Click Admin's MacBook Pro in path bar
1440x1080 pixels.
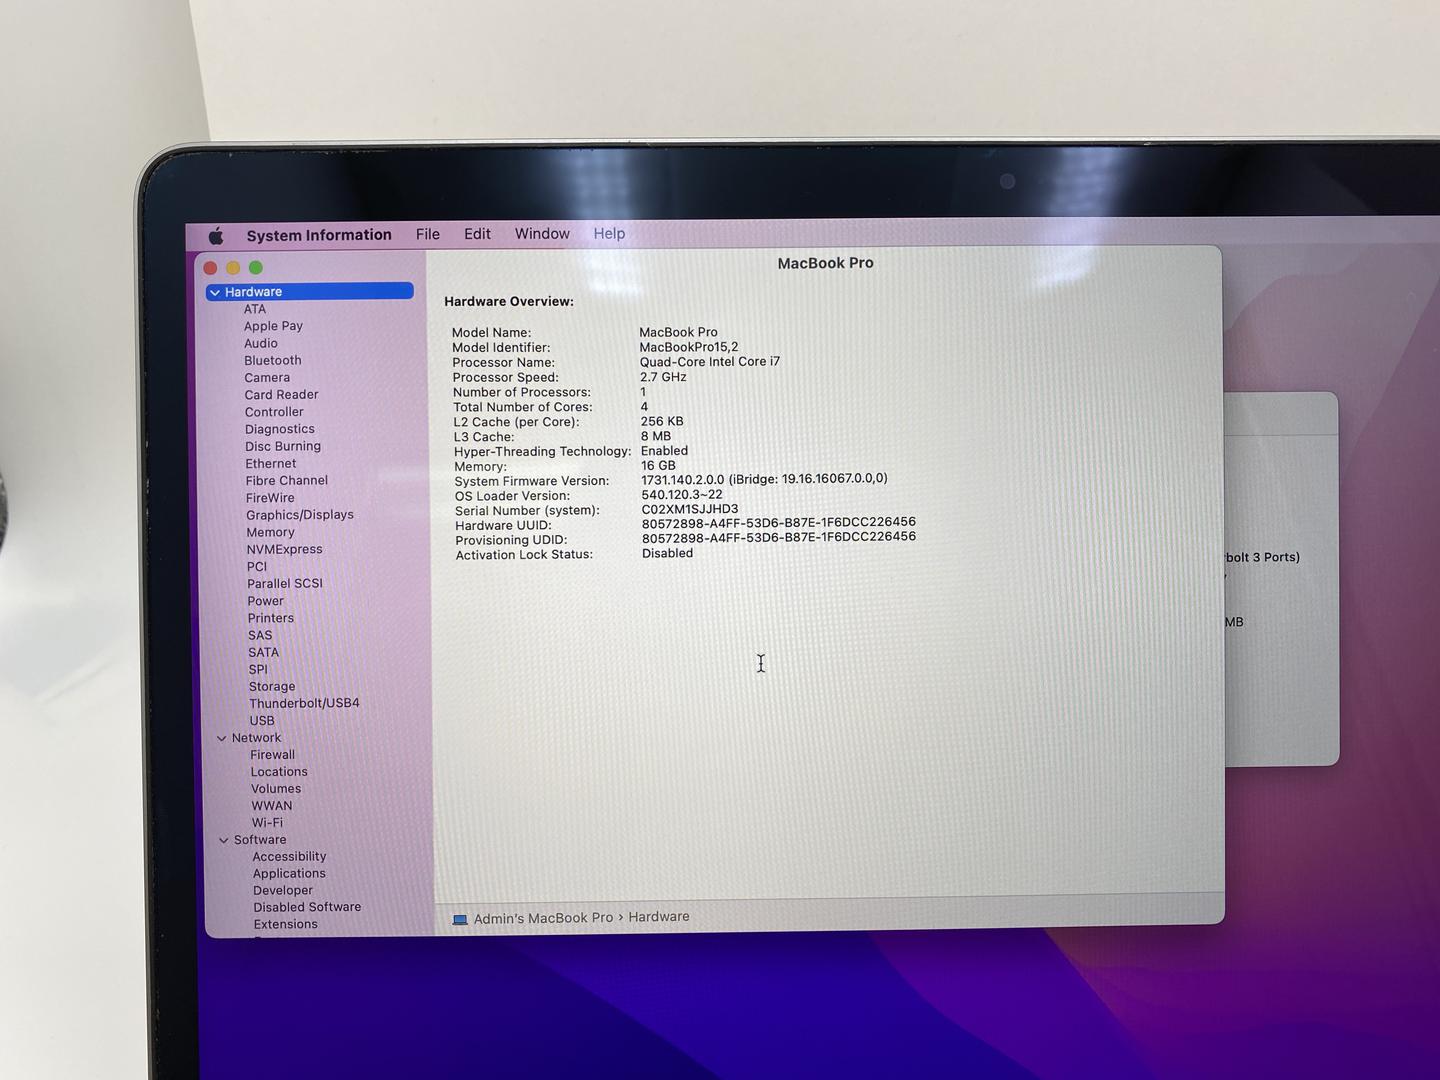click(543, 918)
